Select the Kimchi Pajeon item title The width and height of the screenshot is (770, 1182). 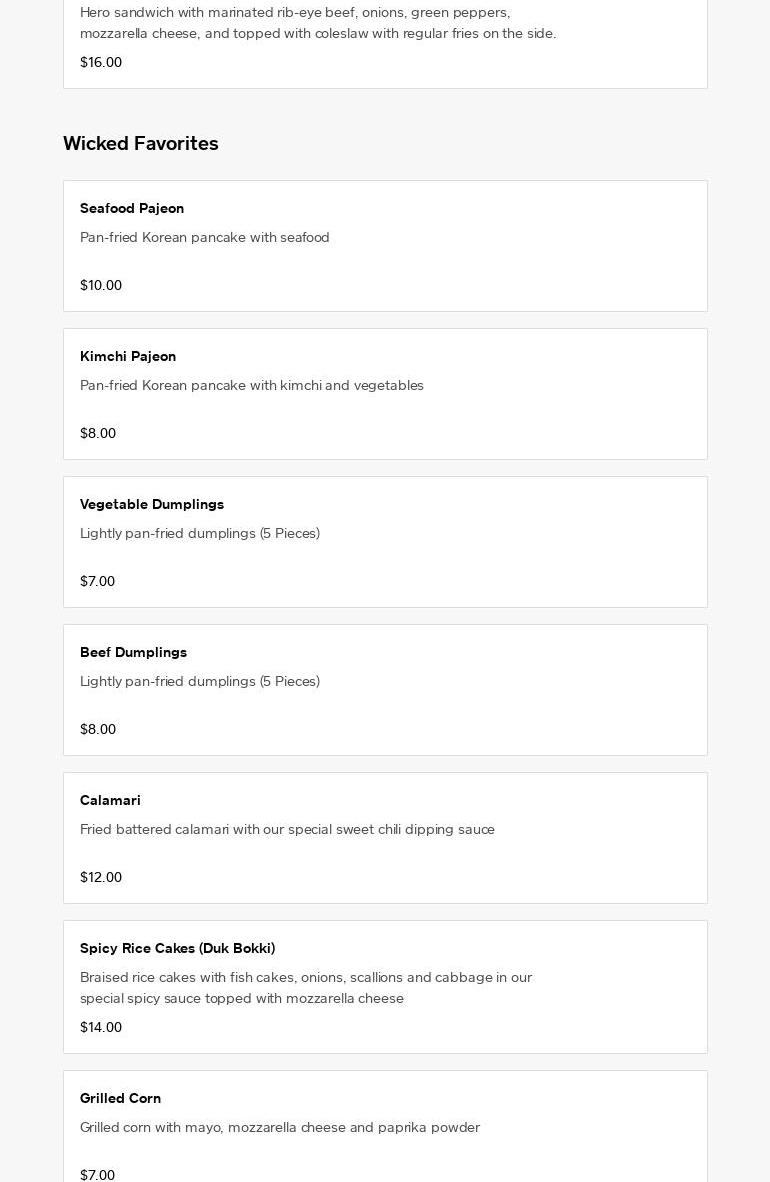point(128,356)
